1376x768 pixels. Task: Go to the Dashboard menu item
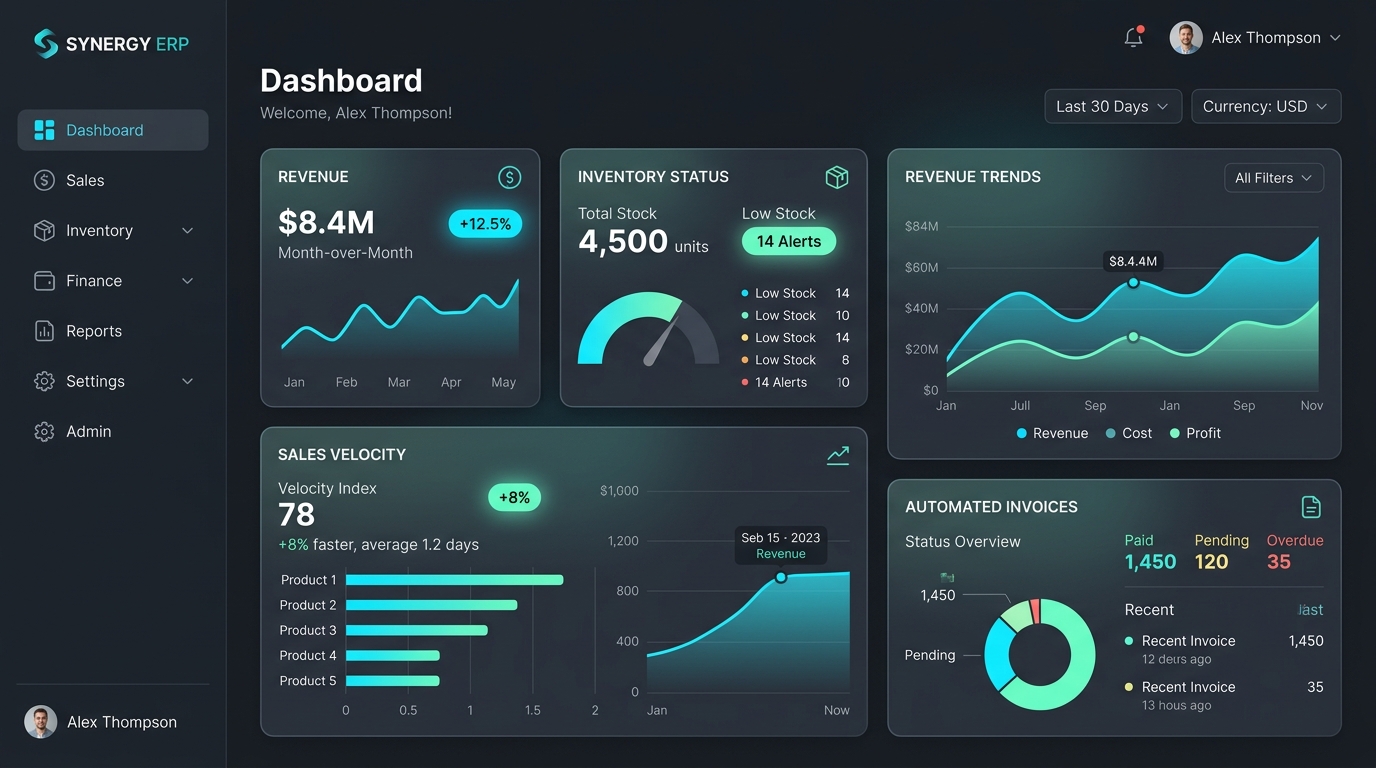point(113,130)
